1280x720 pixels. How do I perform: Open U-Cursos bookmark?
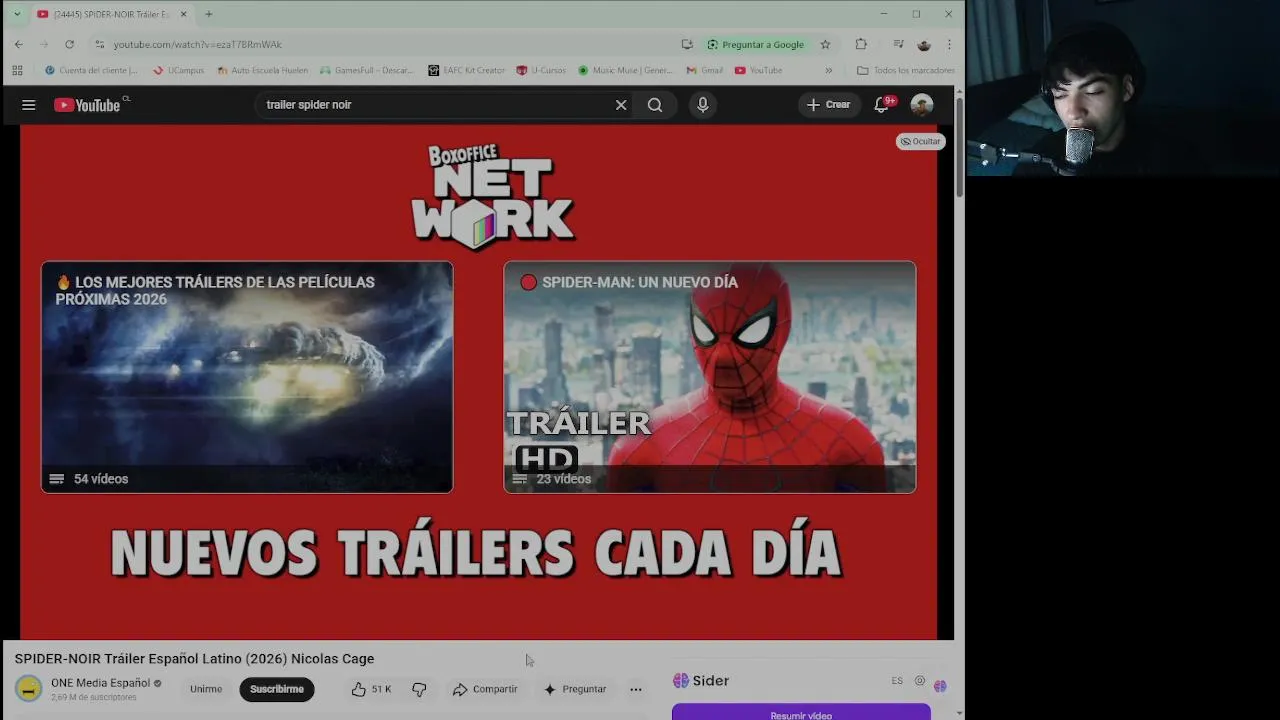[541, 70]
